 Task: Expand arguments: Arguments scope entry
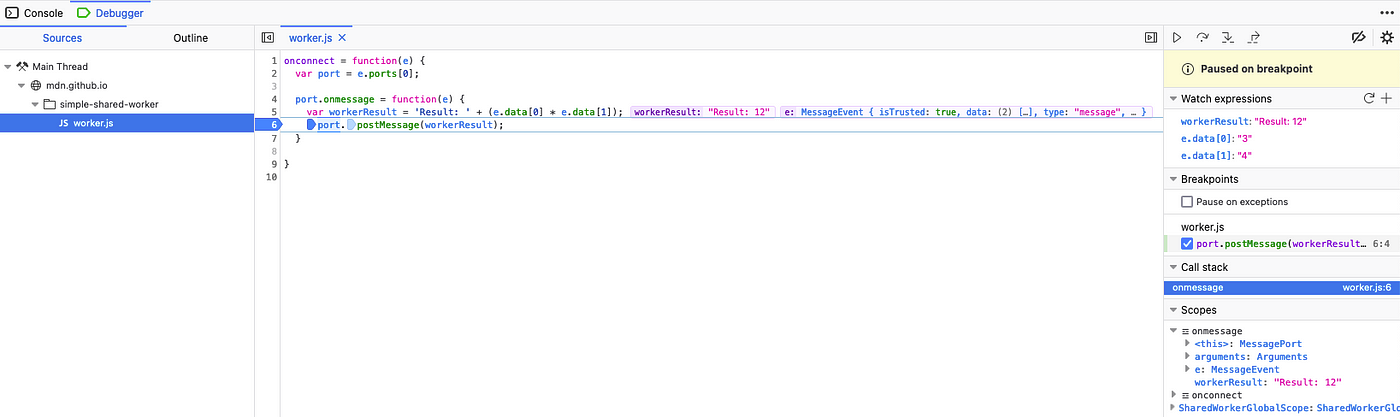[x=1187, y=357]
